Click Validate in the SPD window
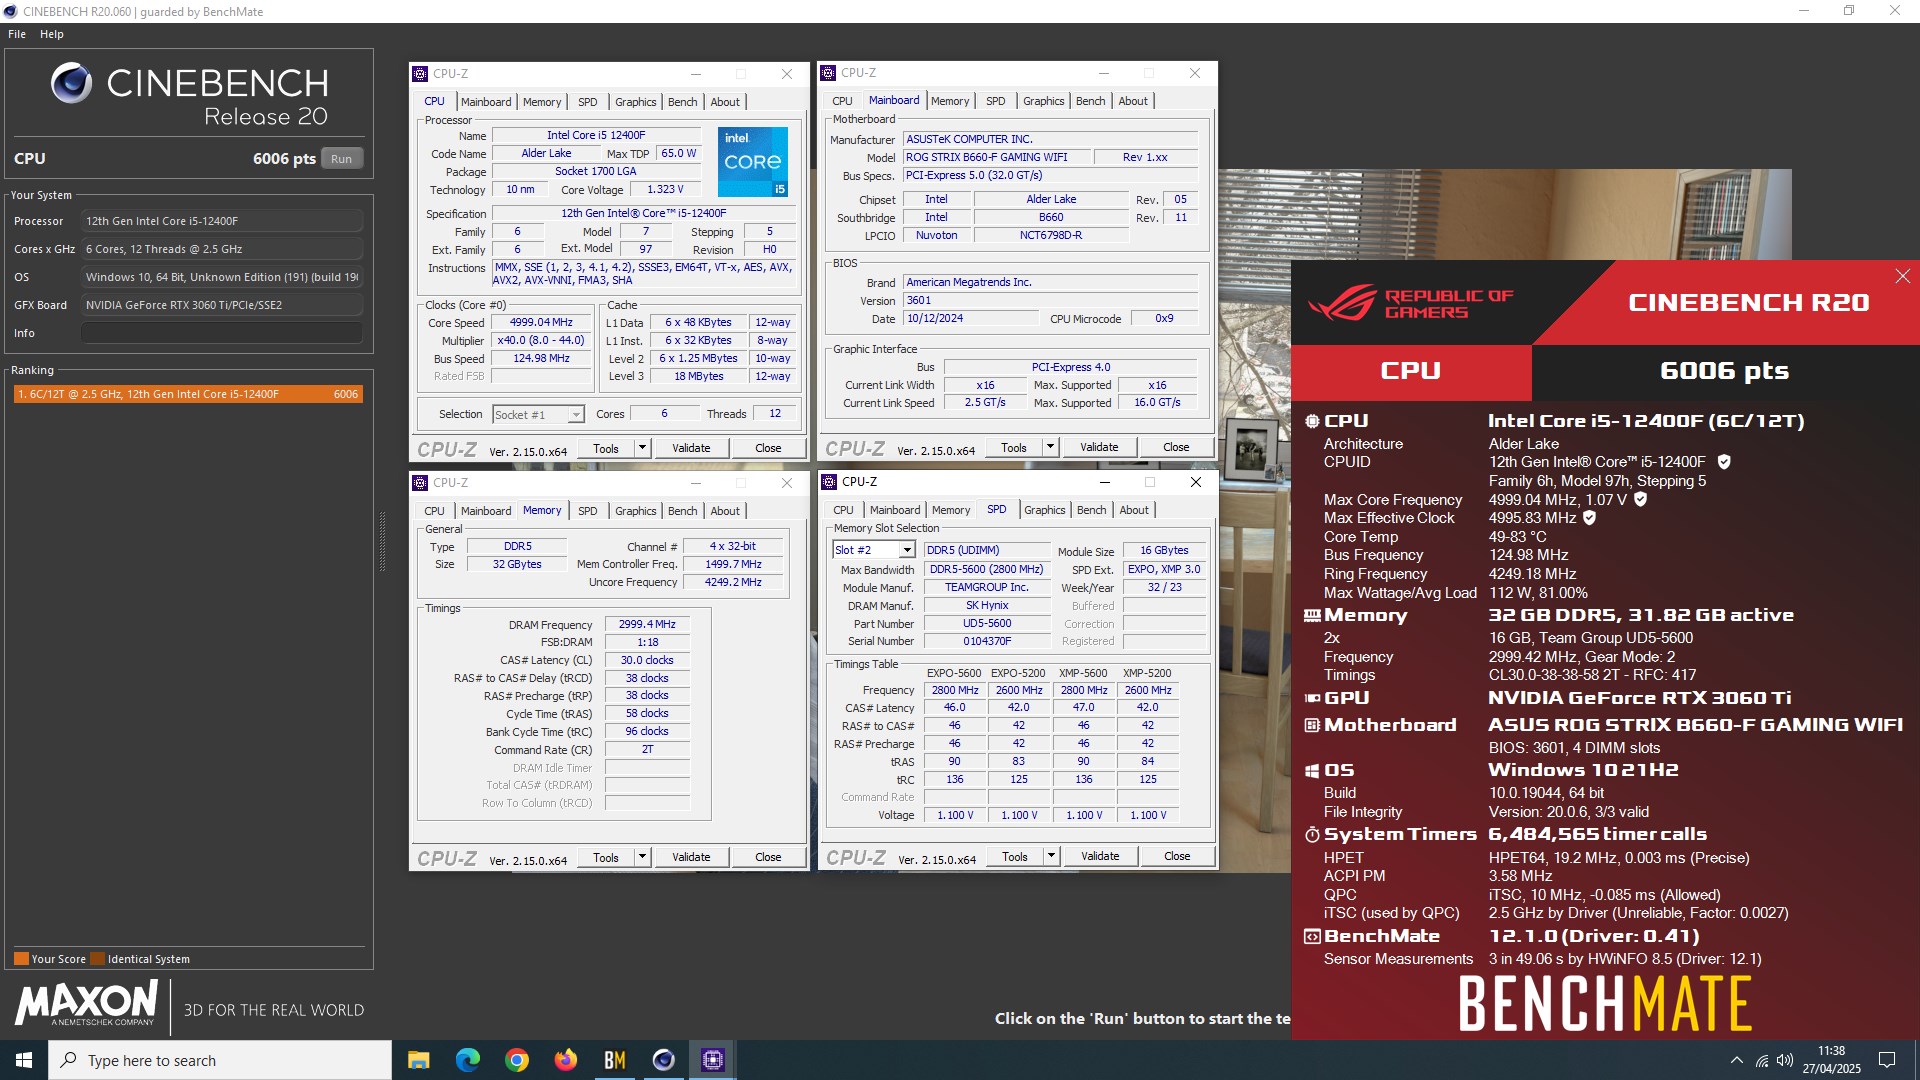The height and width of the screenshot is (1080, 1920). pyautogui.click(x=1100, y=856)
